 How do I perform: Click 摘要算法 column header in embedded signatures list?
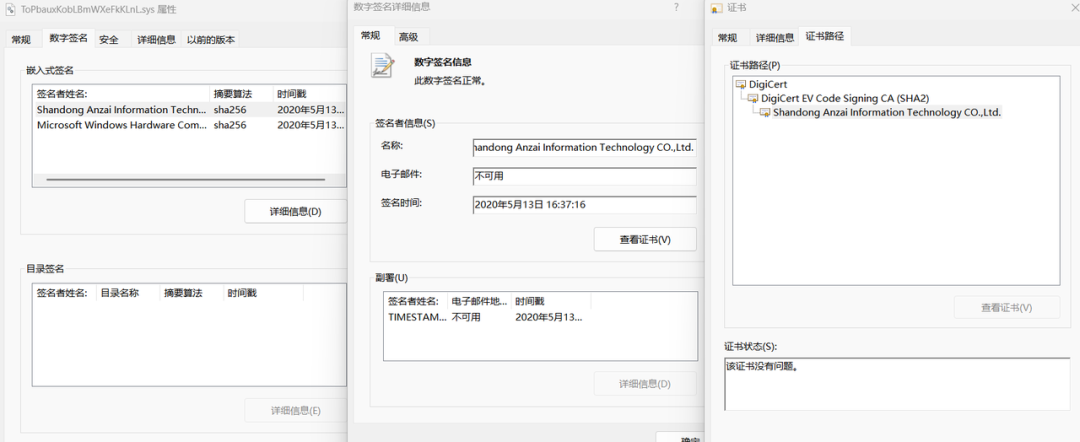click(241, 94)
